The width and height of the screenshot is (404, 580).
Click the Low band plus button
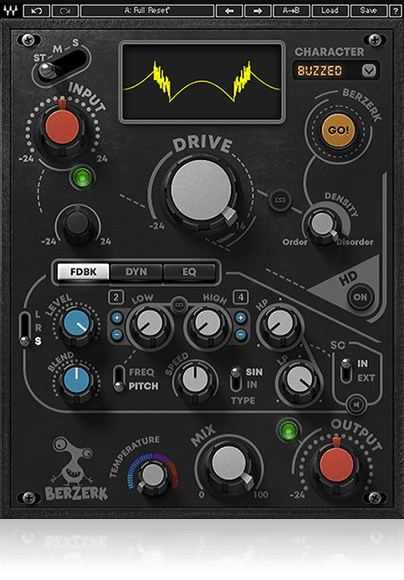pos(117,317)
